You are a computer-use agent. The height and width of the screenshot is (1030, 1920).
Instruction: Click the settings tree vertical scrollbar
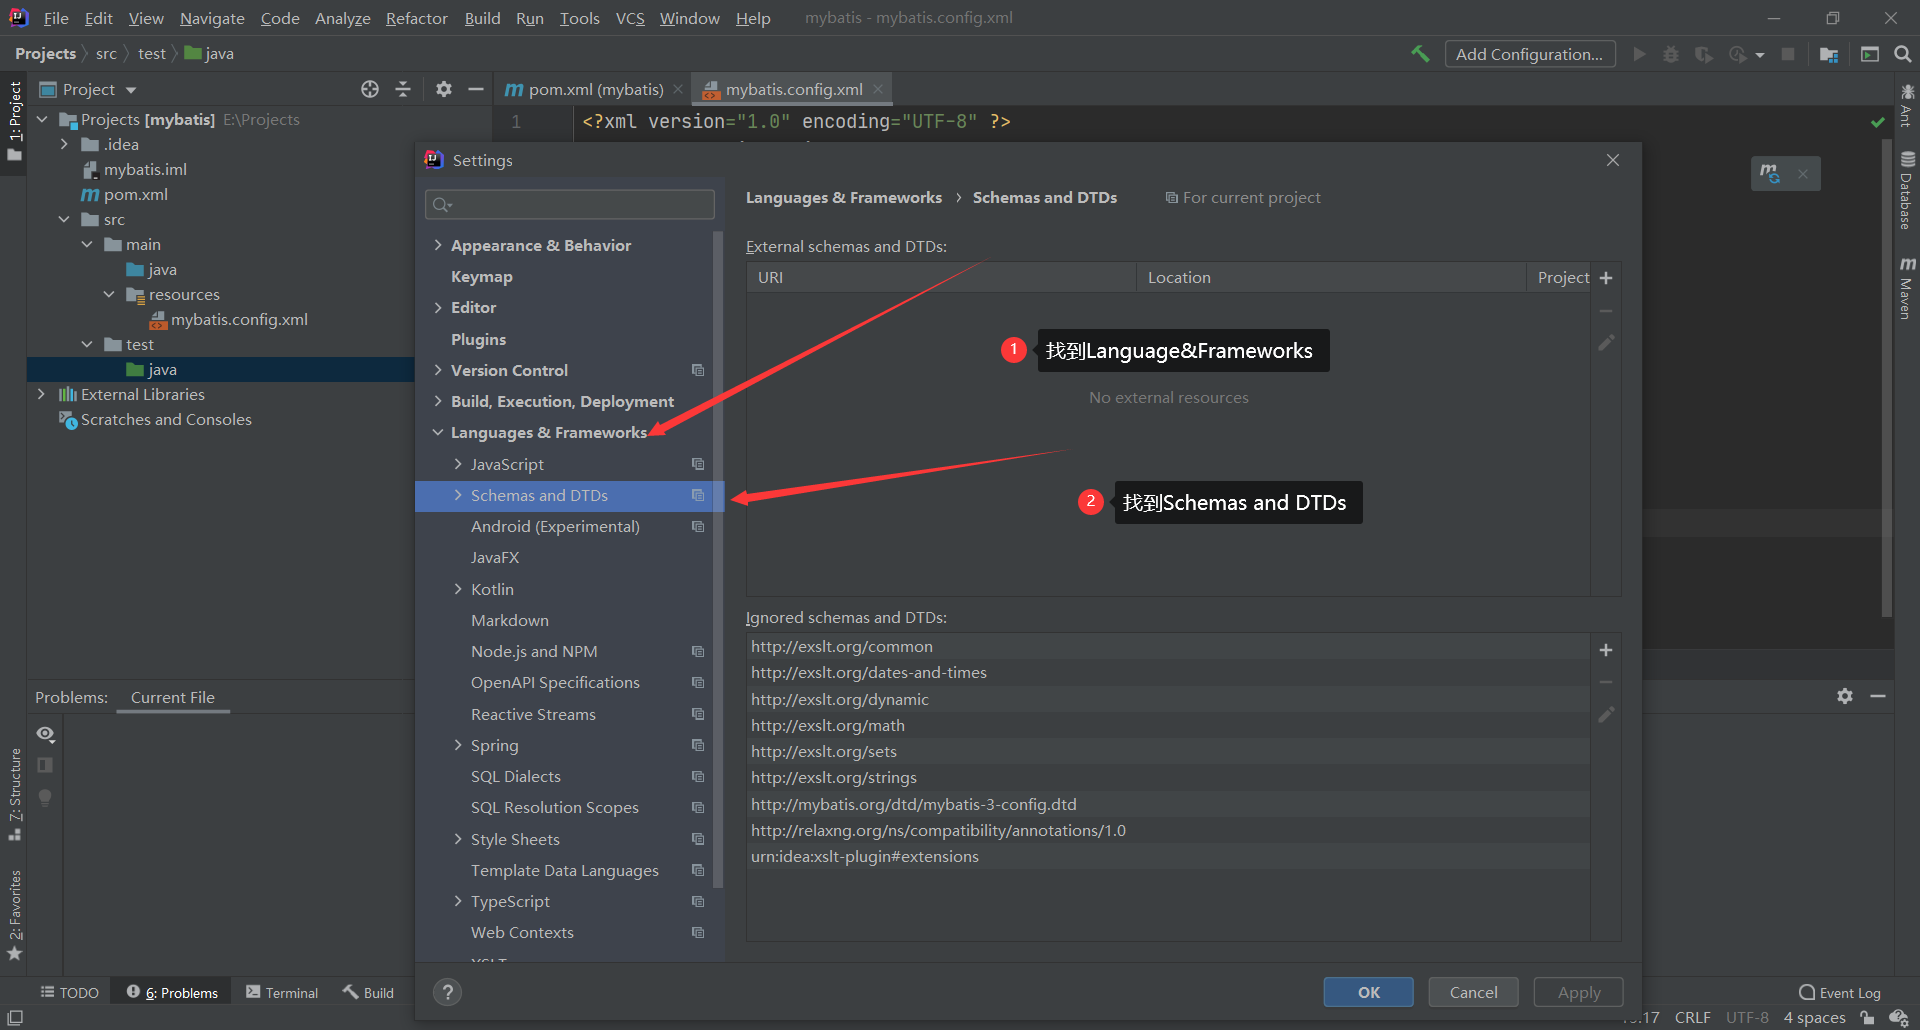click(717, 560)
